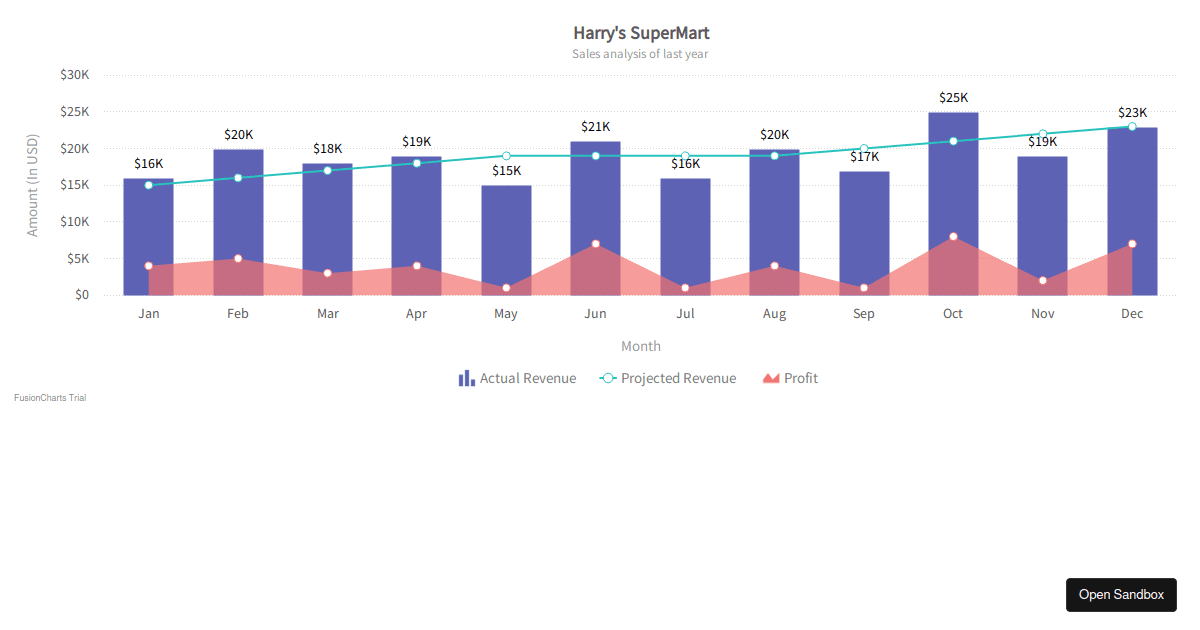
Task: Click the Actual Revenue legend bar icon
Action: point(467,378)
